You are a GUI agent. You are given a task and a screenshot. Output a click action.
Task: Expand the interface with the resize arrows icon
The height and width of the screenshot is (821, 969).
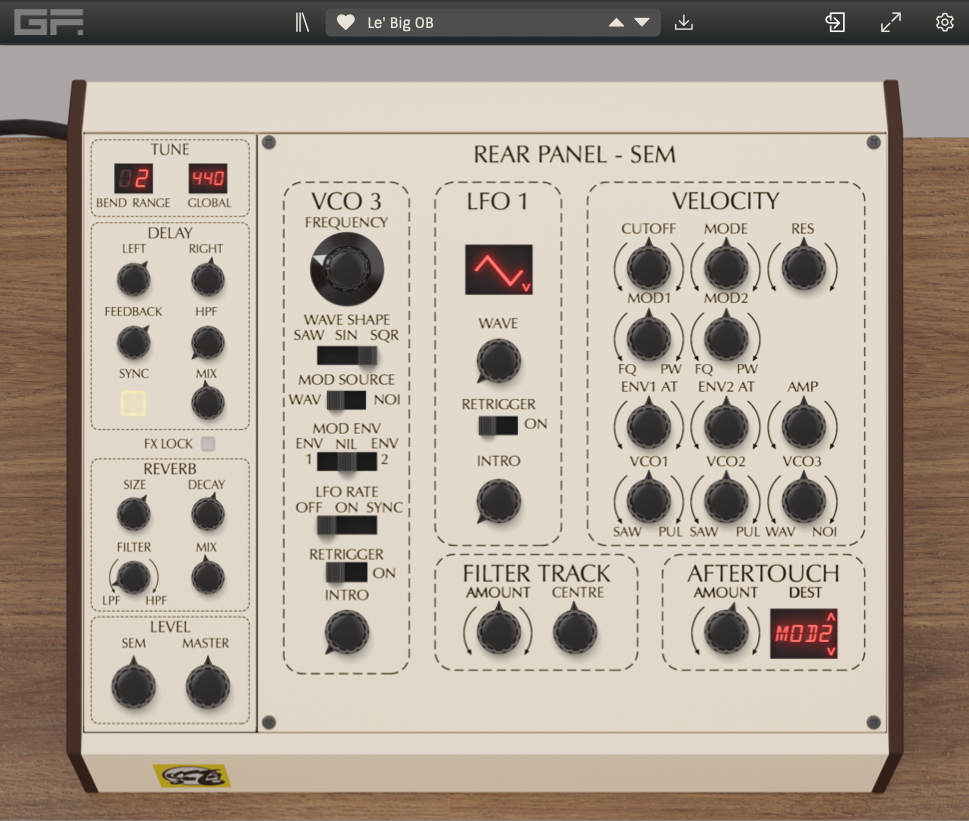[889, 21]
